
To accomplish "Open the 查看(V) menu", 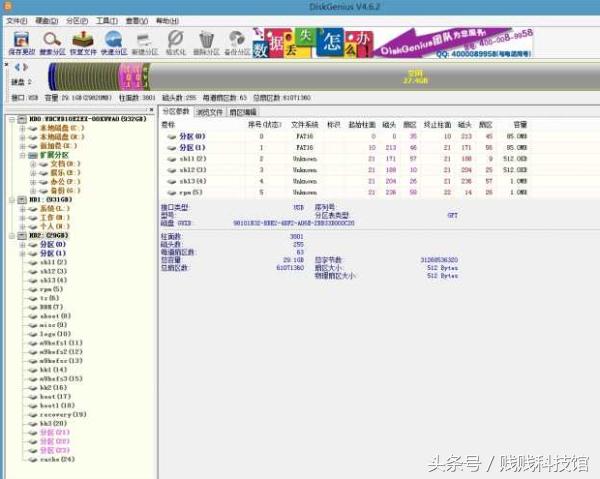I will click(x=137, y=21).
